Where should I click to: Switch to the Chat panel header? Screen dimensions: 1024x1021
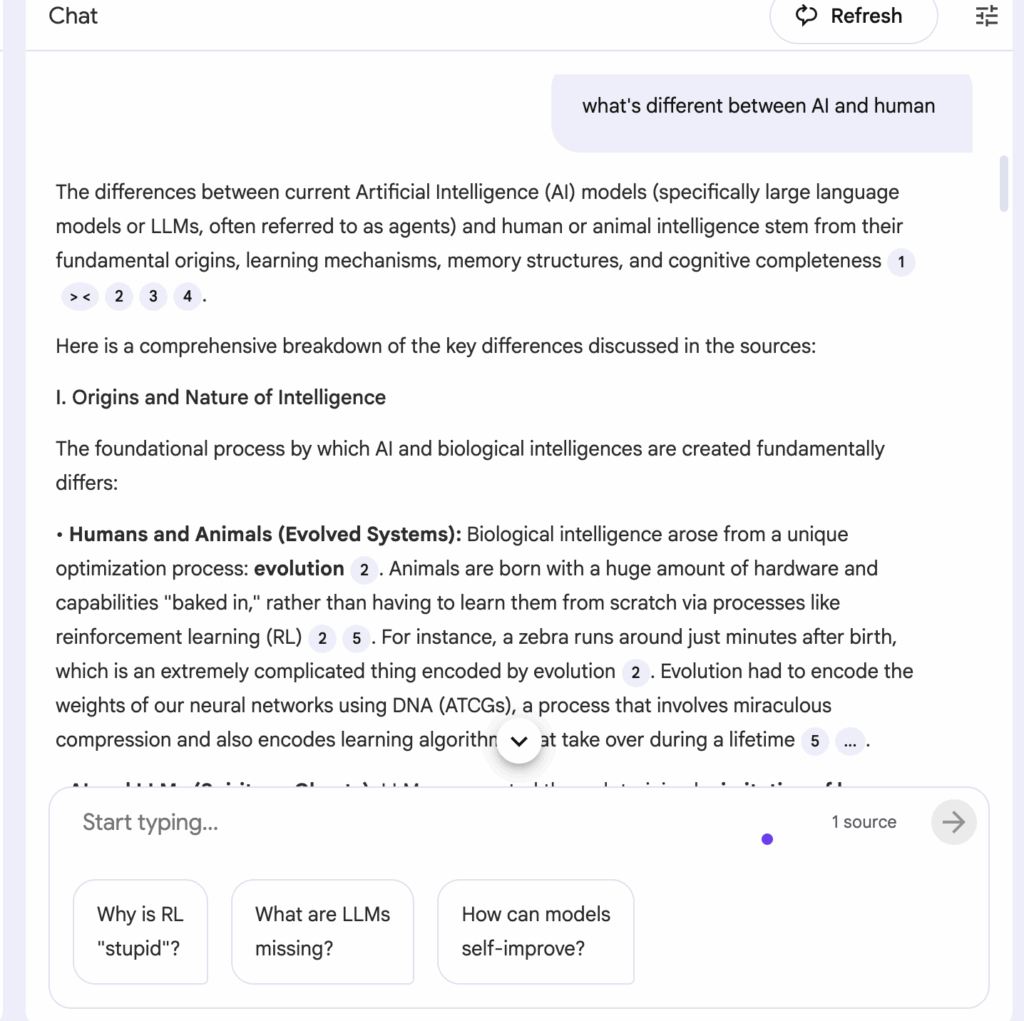pos(72,16)
